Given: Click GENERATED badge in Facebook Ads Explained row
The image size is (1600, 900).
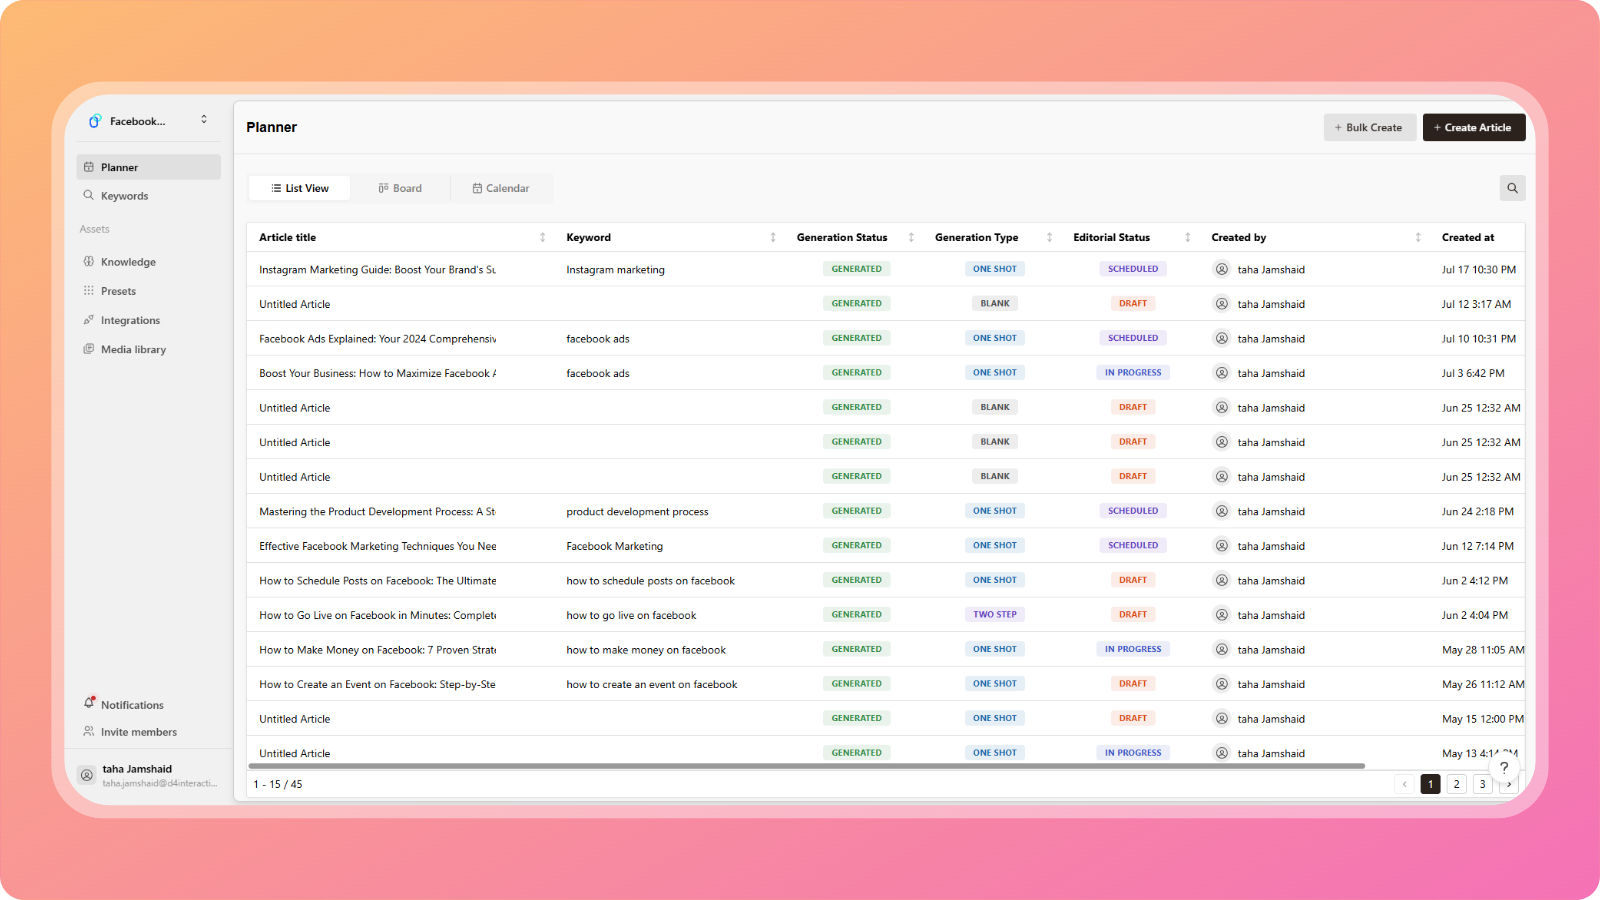Looking at the screenshot, I should click(857, 338).
